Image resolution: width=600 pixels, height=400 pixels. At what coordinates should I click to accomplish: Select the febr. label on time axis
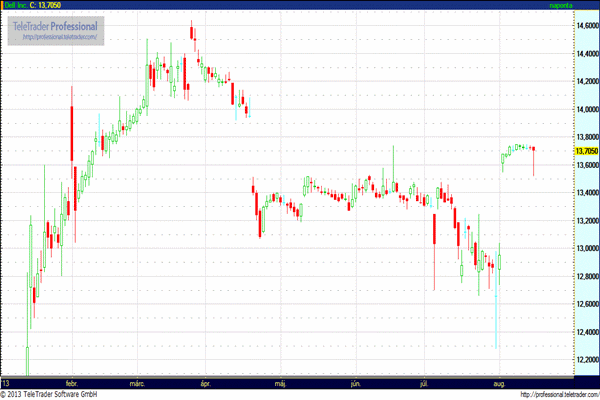point(71,383)
